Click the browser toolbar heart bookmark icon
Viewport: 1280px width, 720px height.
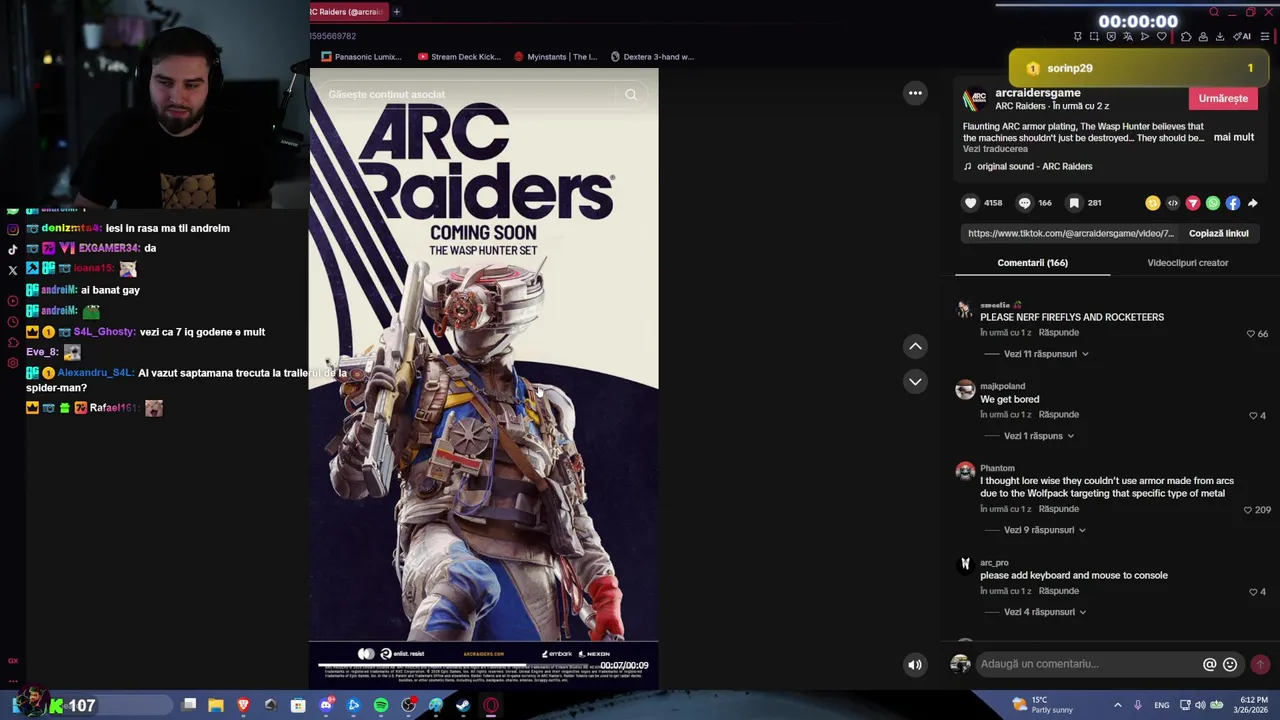[1161, 37]
